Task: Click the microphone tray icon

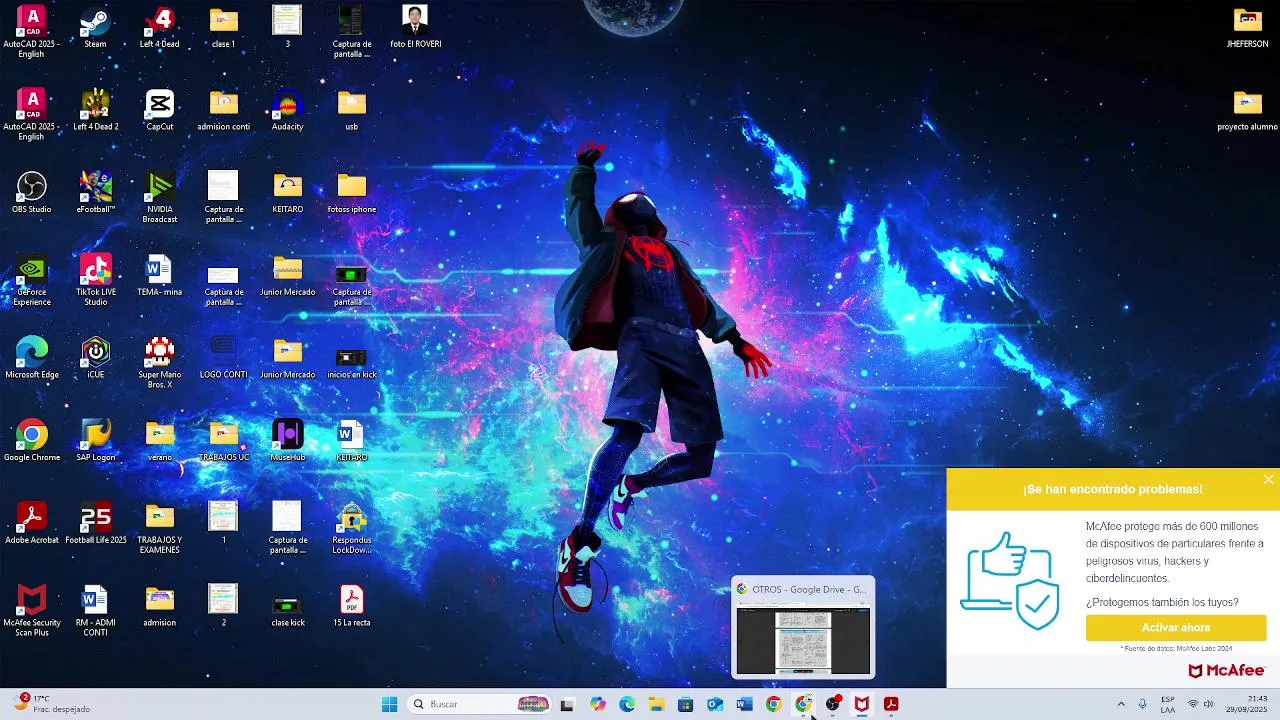Action: pyautogui.click(x=1142, y=704)
